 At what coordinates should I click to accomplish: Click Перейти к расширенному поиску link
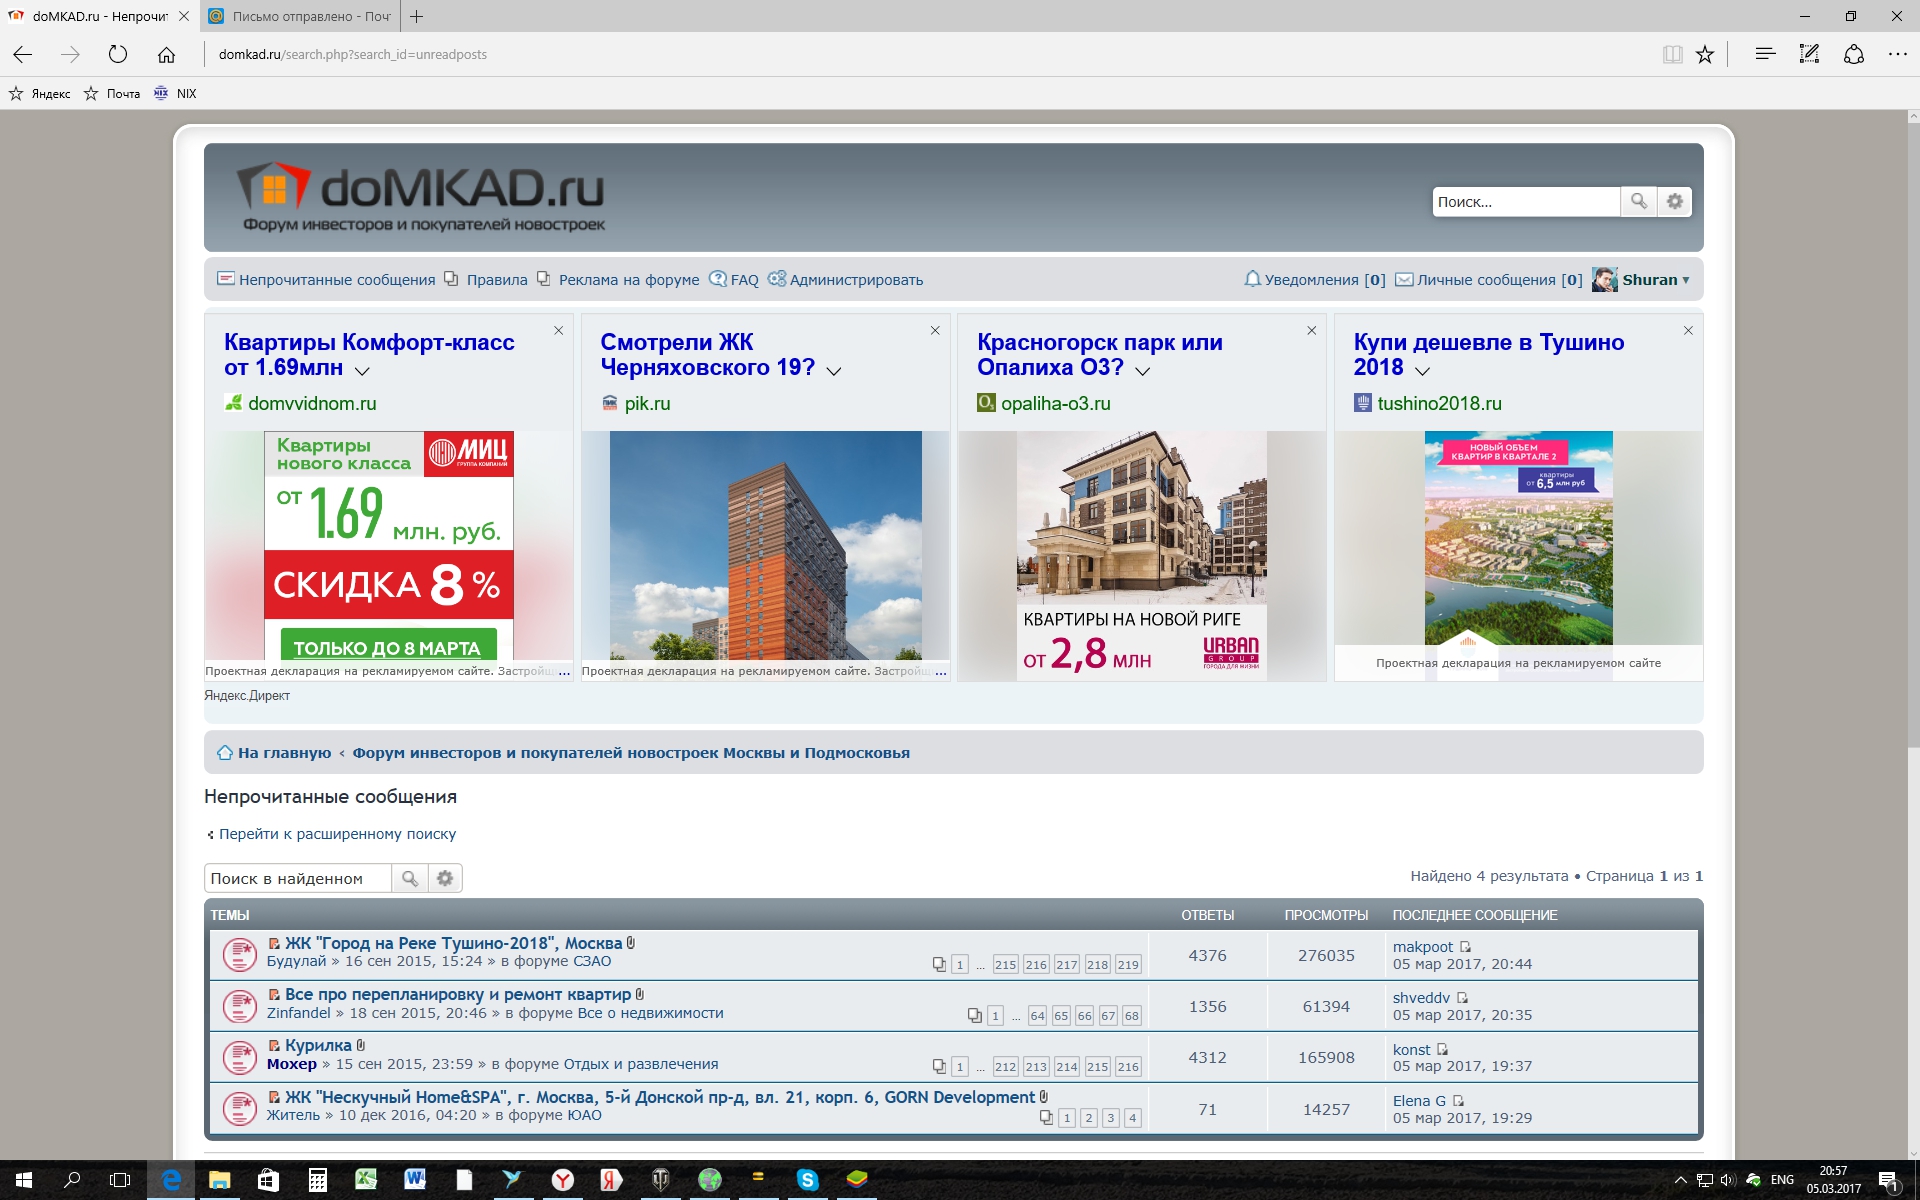(337, 834)
